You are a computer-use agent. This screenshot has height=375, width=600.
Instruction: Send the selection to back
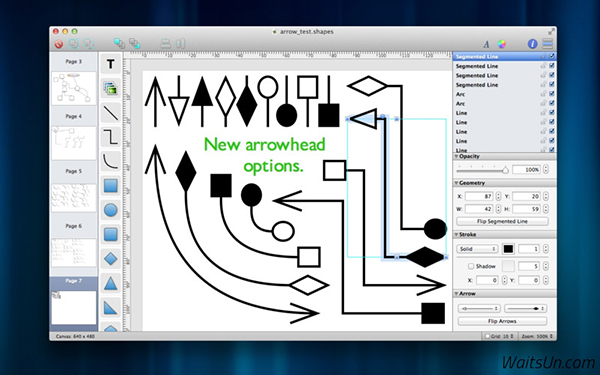[134, 44]
